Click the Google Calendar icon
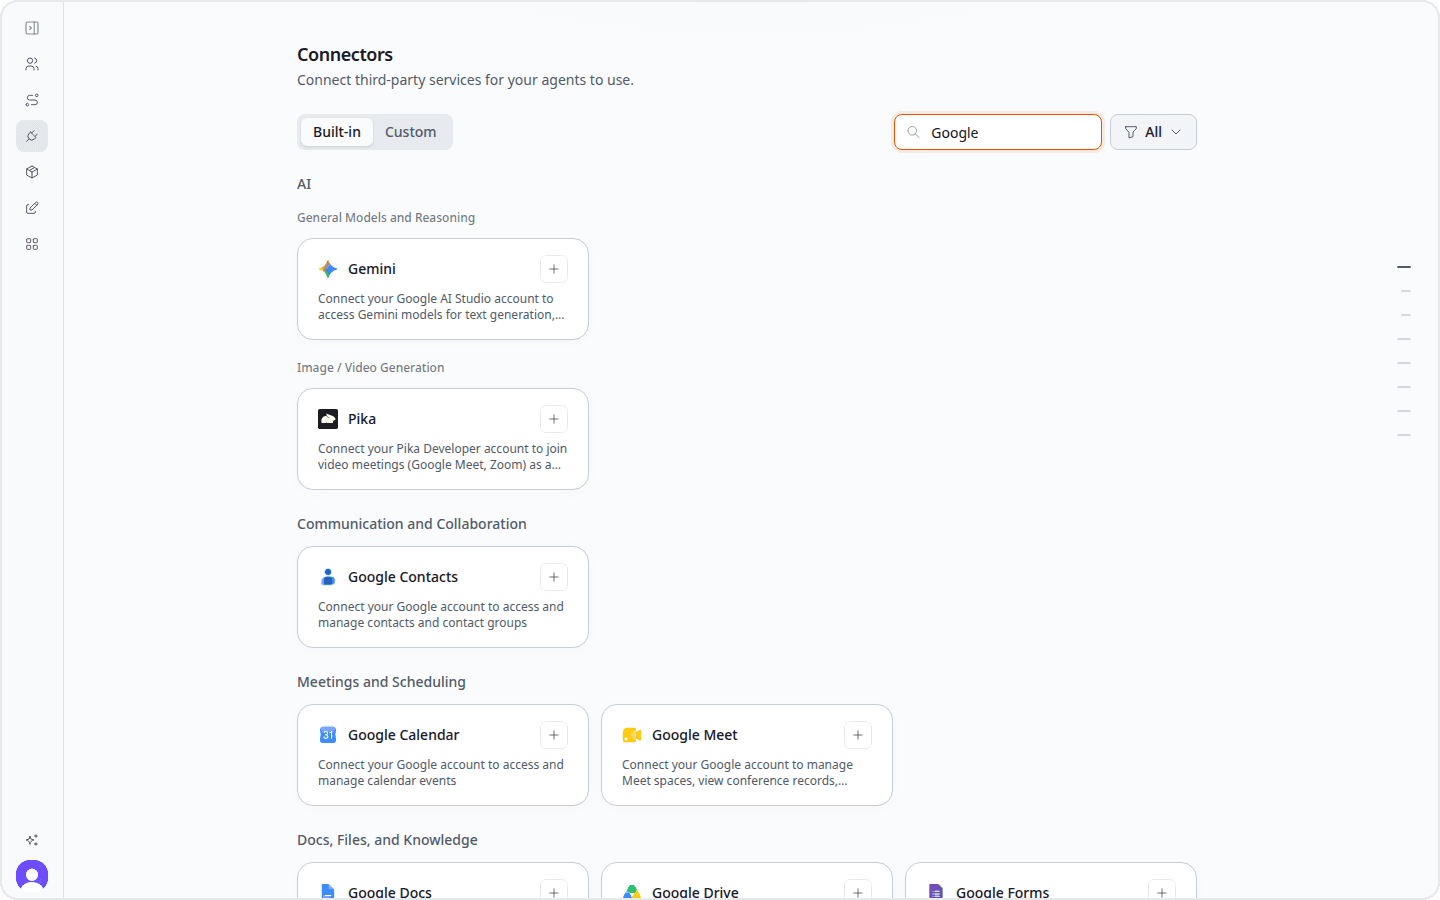1440x900 pixels. [x=328, y=735]
